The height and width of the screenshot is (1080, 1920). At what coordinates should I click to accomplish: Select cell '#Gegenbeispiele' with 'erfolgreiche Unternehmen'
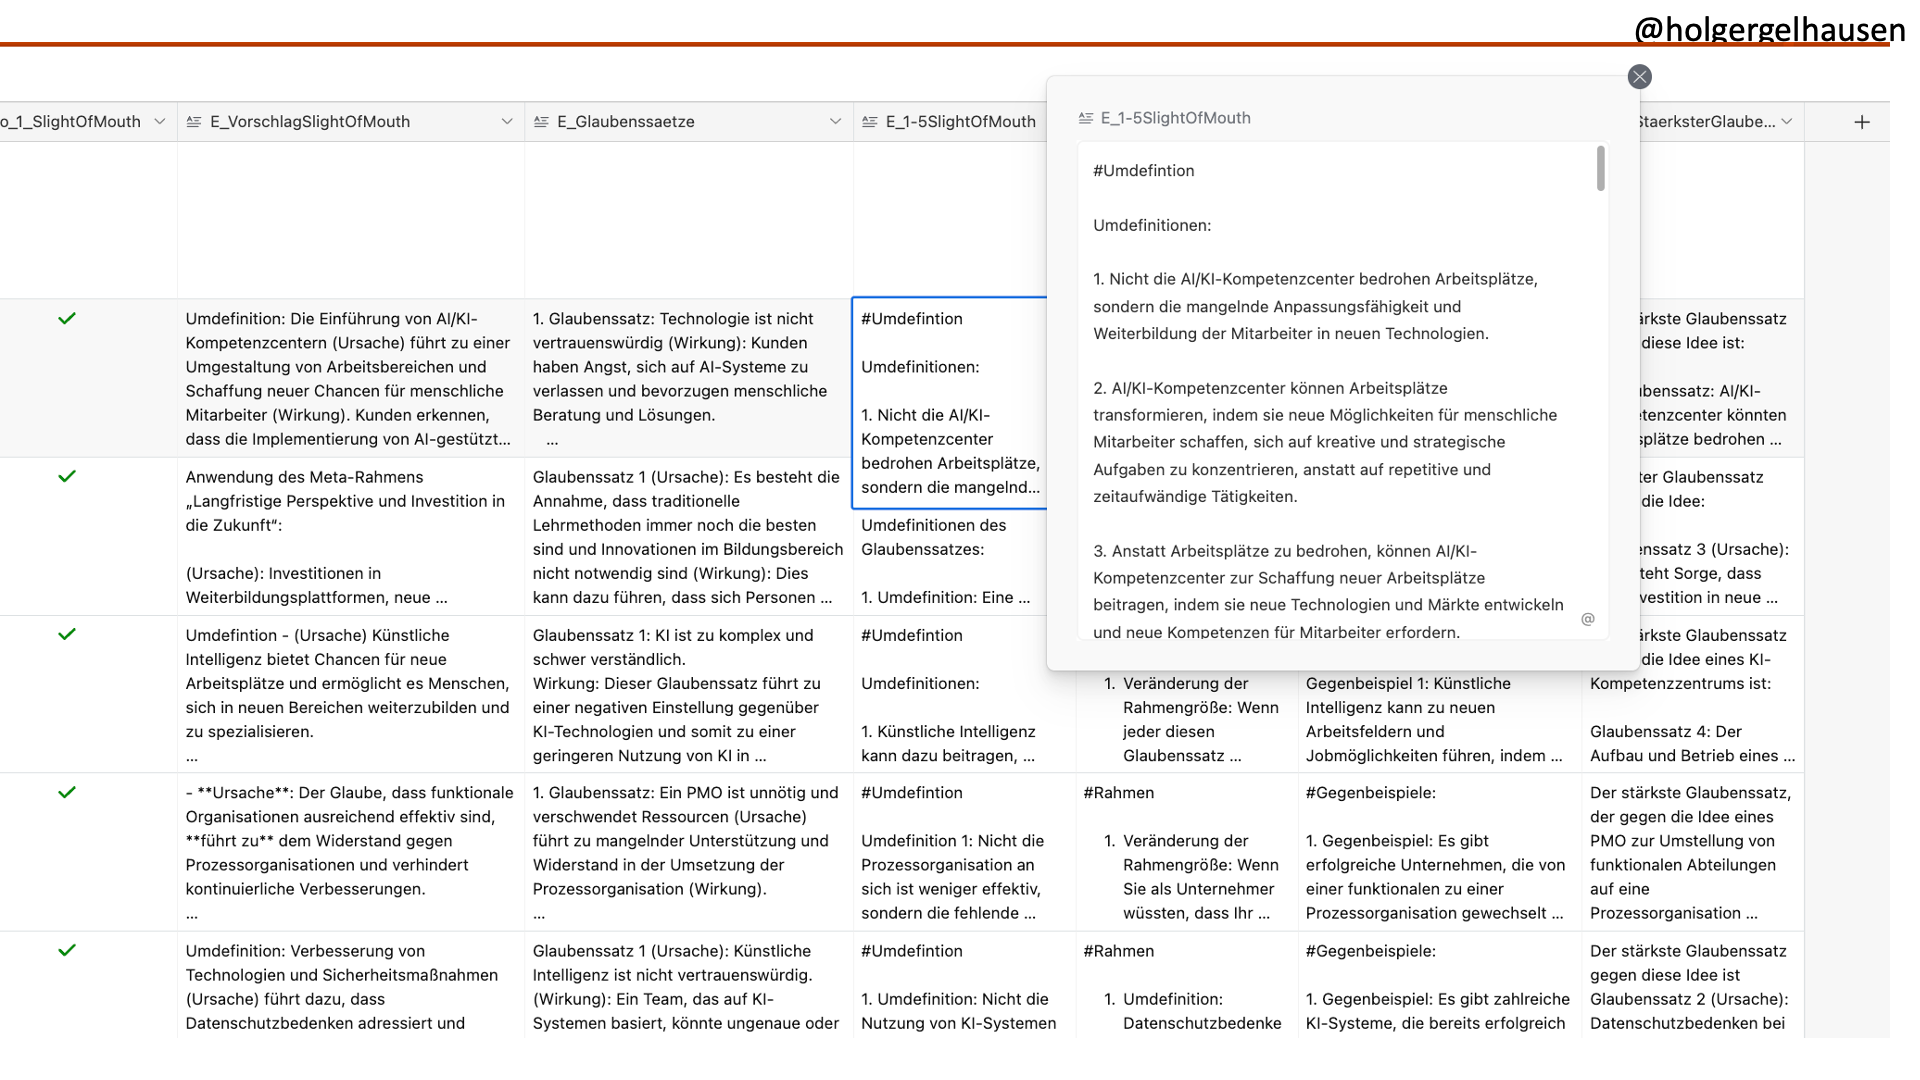click(1440, 852)
